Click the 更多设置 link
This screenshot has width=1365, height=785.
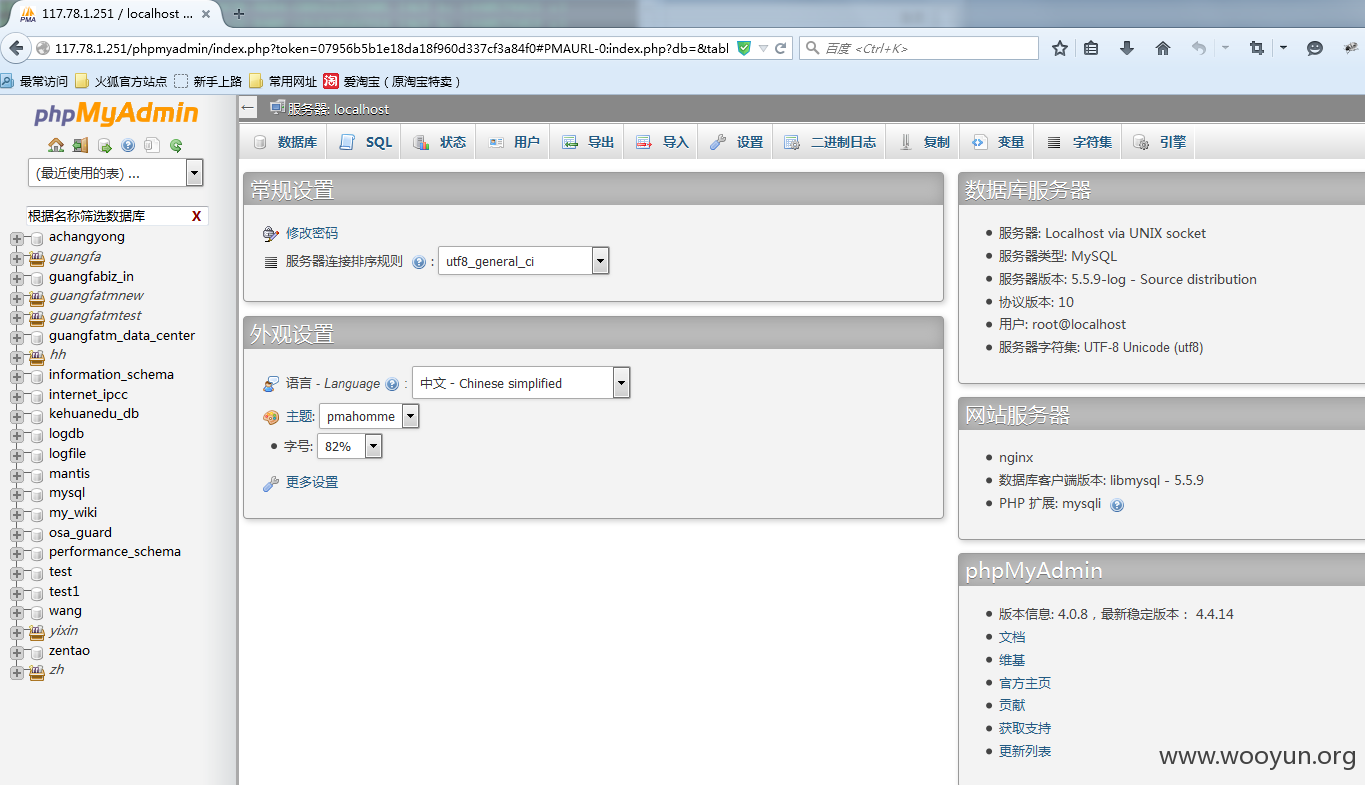click(312, 482)
